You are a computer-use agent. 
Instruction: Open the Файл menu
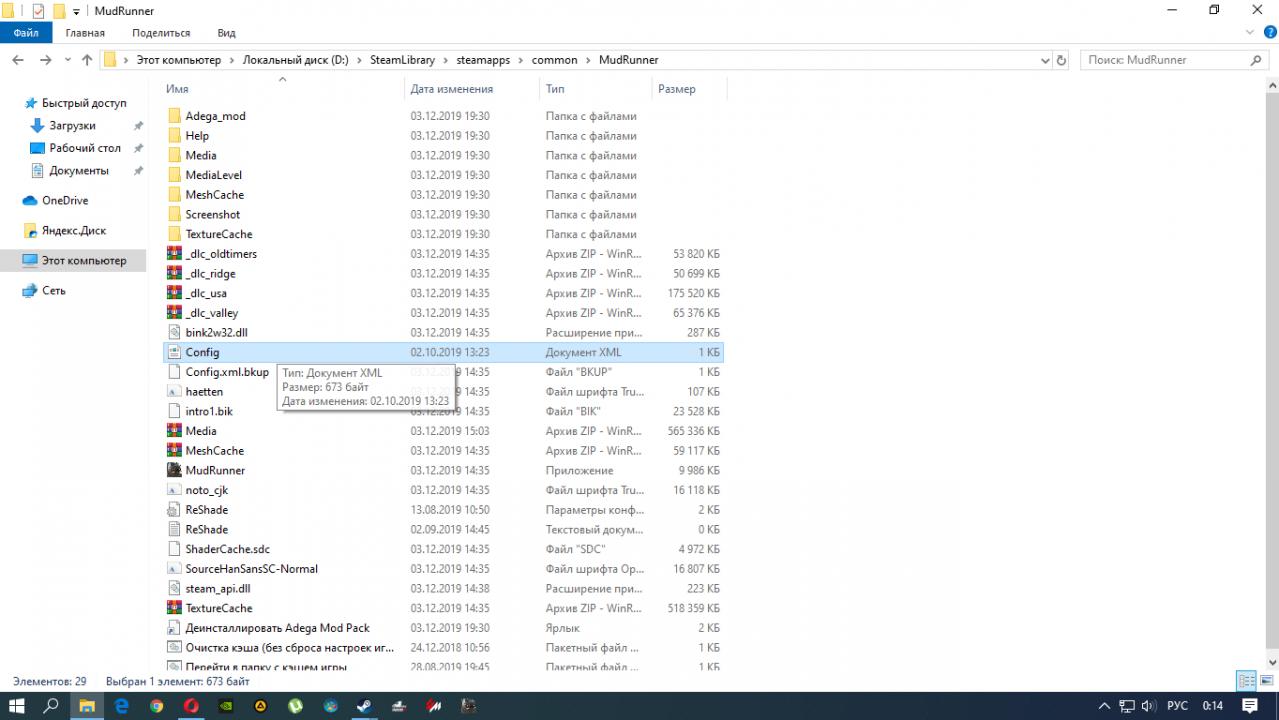(26, 33)
